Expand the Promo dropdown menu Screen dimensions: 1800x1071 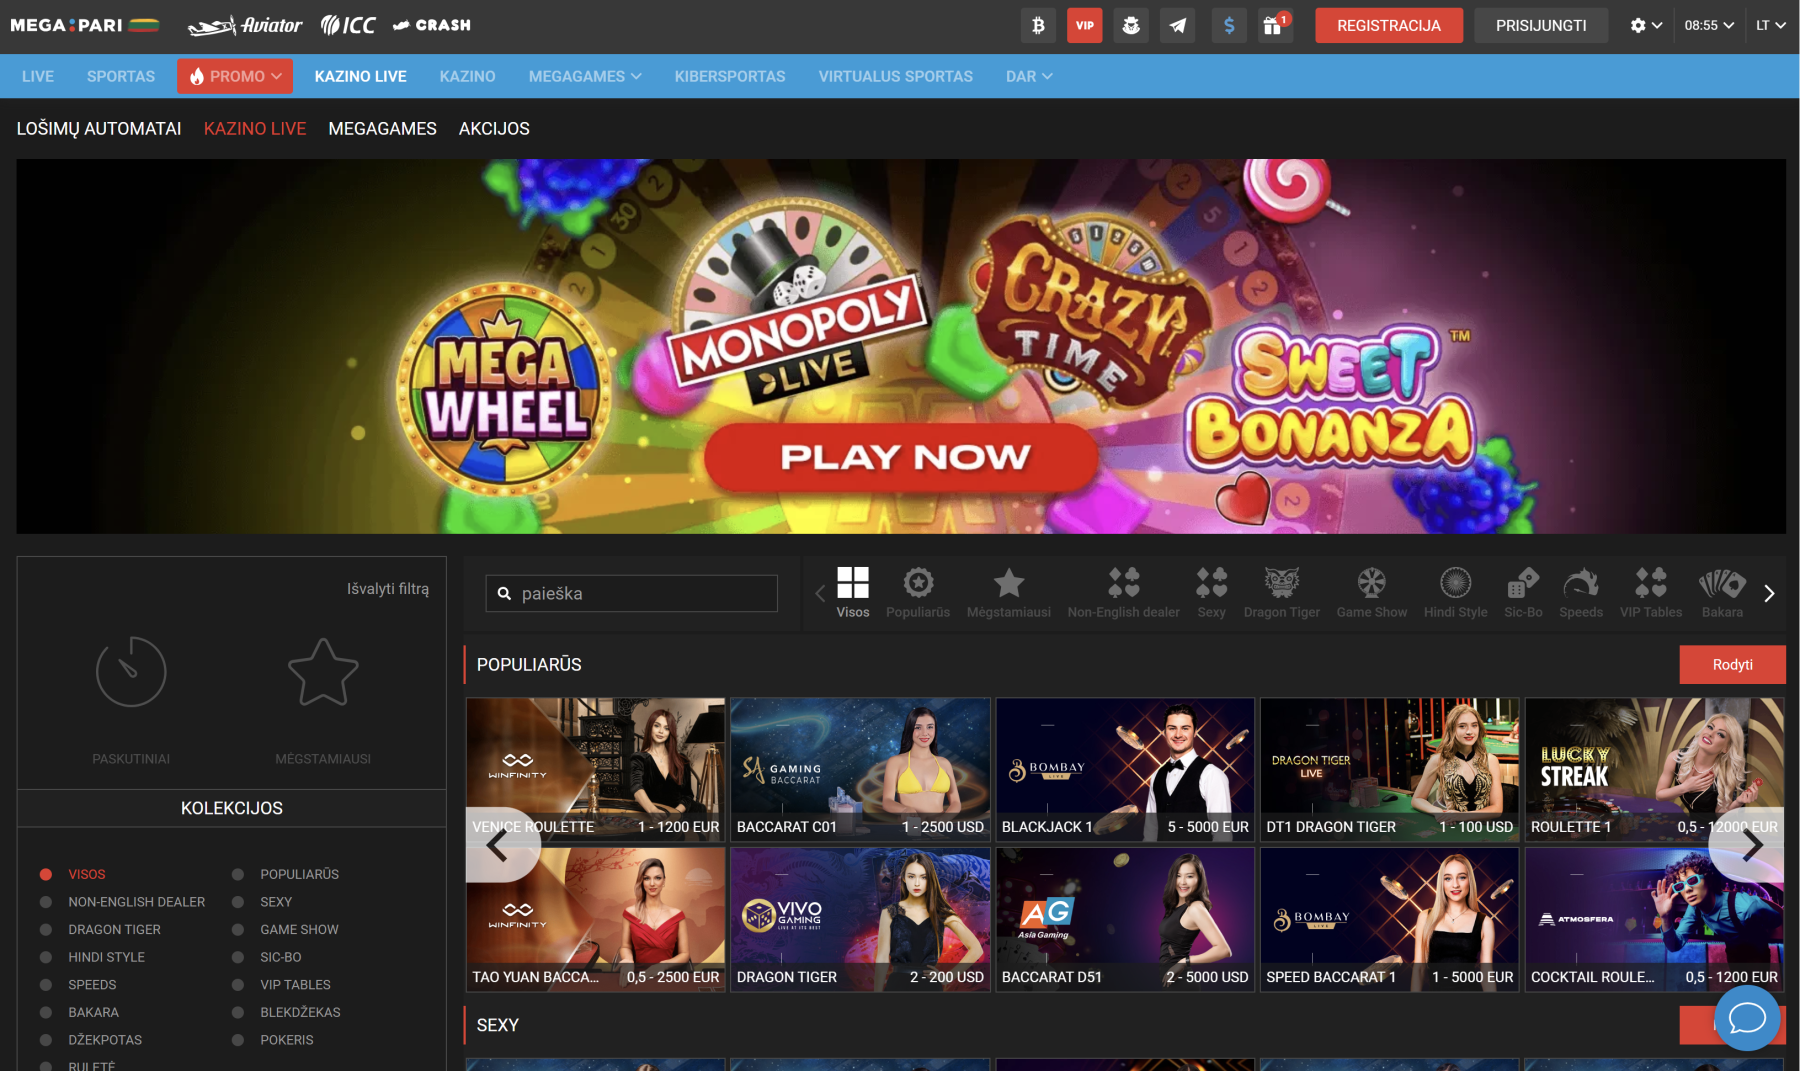tap(235, 76)
